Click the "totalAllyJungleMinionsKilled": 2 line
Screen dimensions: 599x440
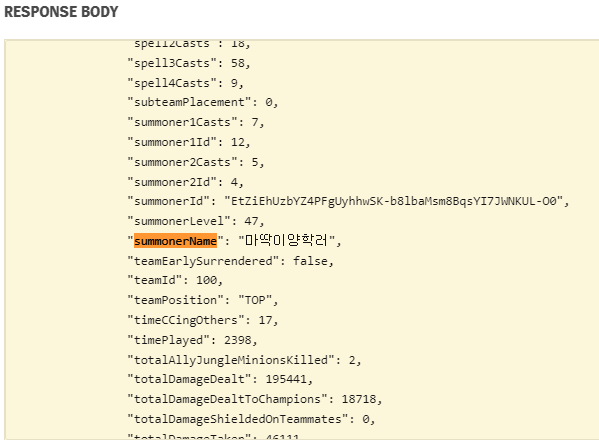[x=244, y=360]
